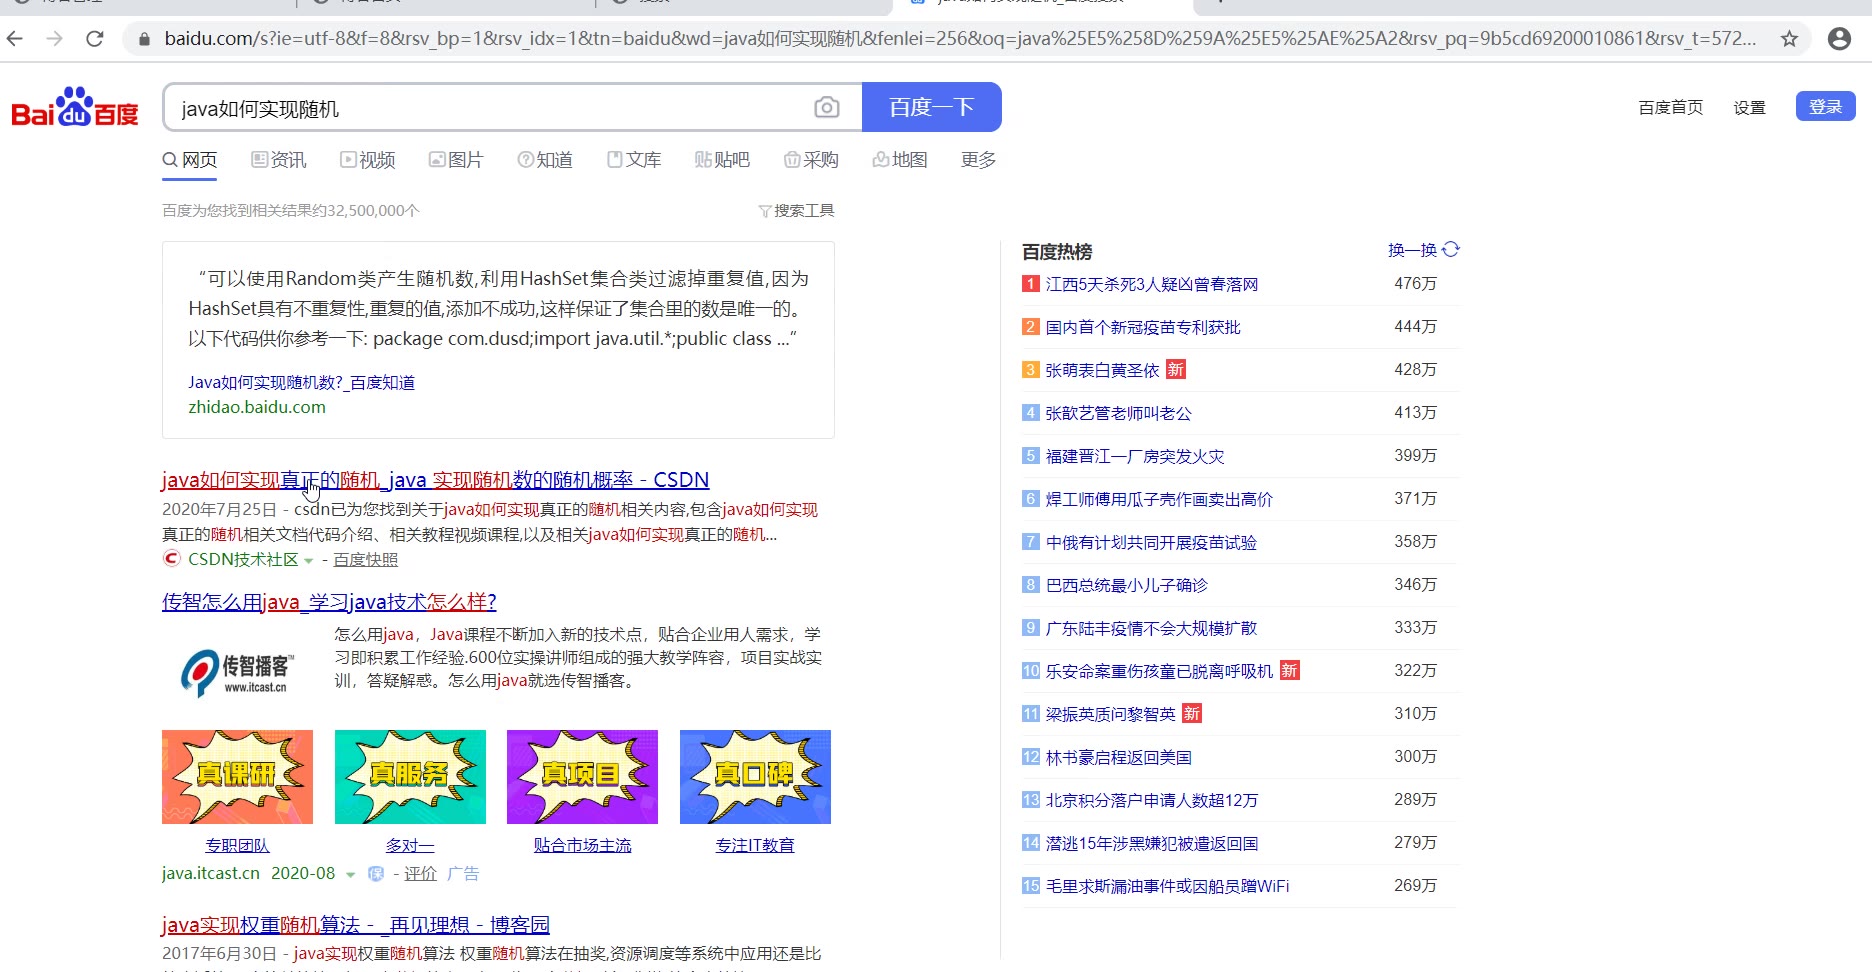The width and height of the screenshot is (1872, 972).
Task: Open the browser profile account icon
Action: click(x=1838, y=39)
